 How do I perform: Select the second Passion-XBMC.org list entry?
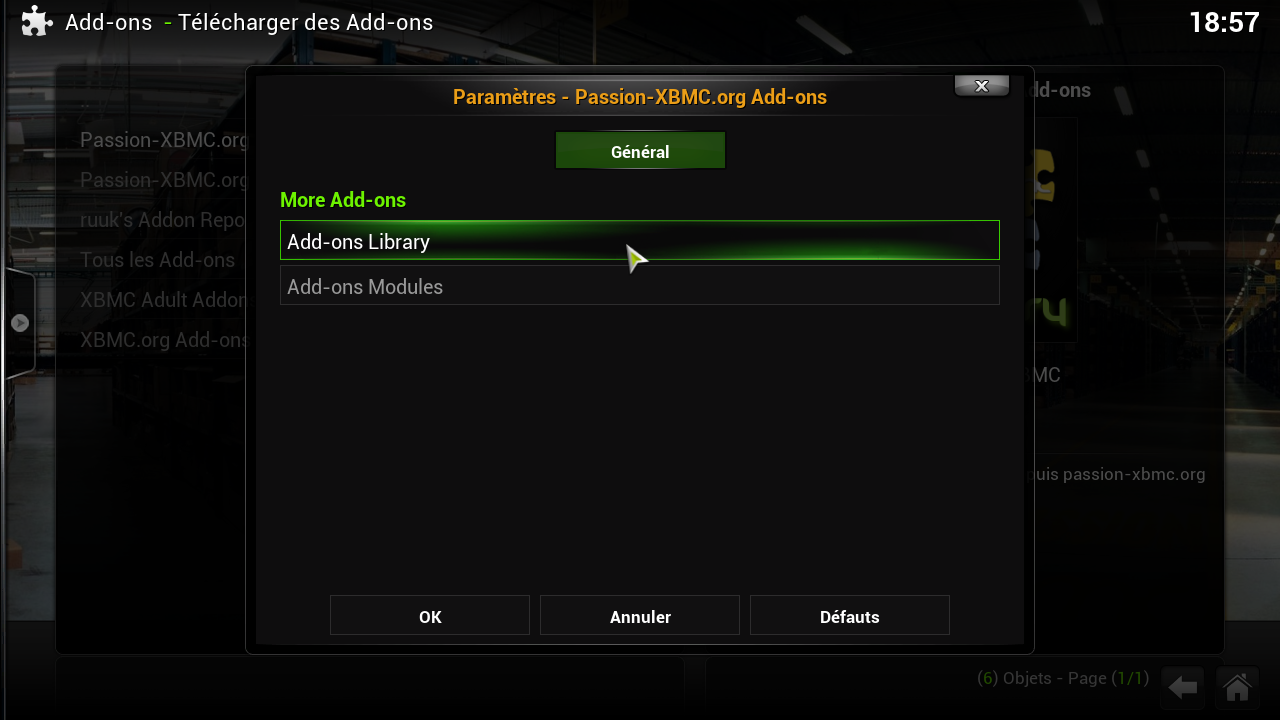point(163,180)
